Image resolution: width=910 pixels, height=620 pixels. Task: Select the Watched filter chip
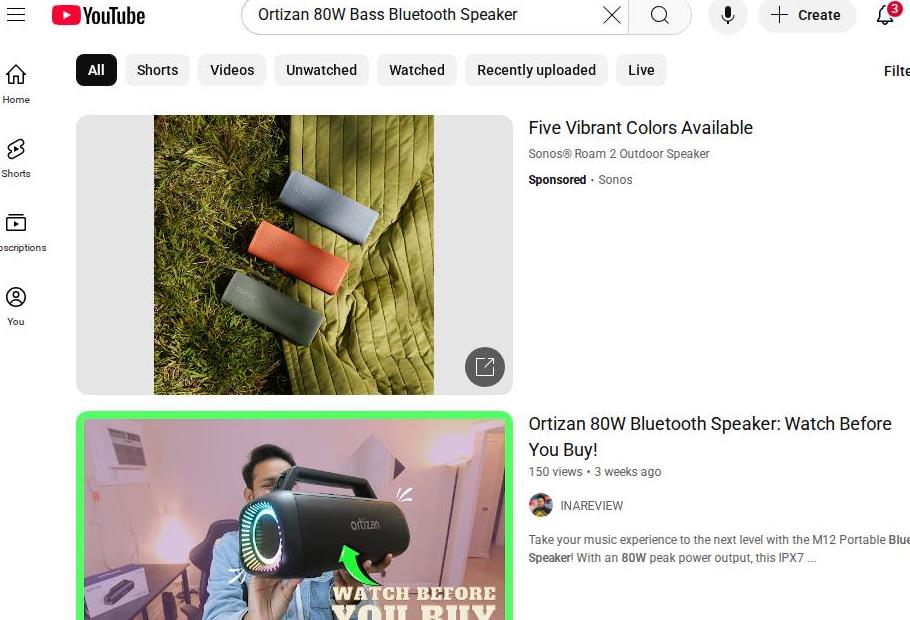pos(417,70)
